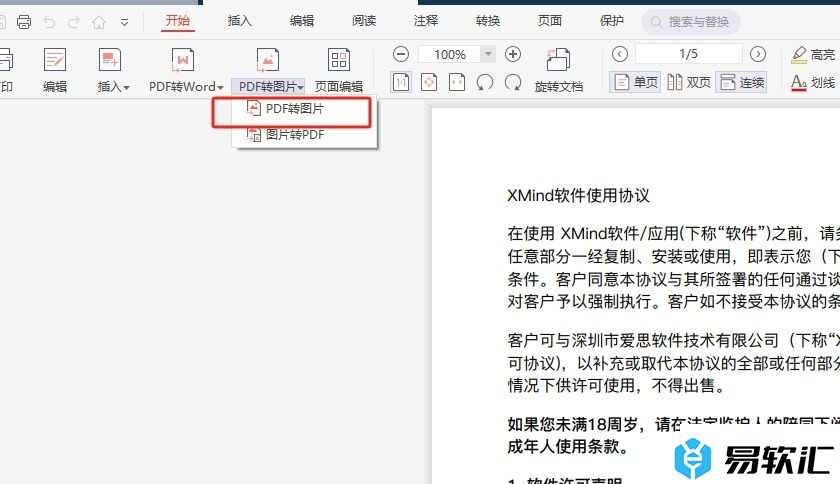Open the 阅读 tab
The height and width of the screenshot is (484, 840).
[364, 21]
